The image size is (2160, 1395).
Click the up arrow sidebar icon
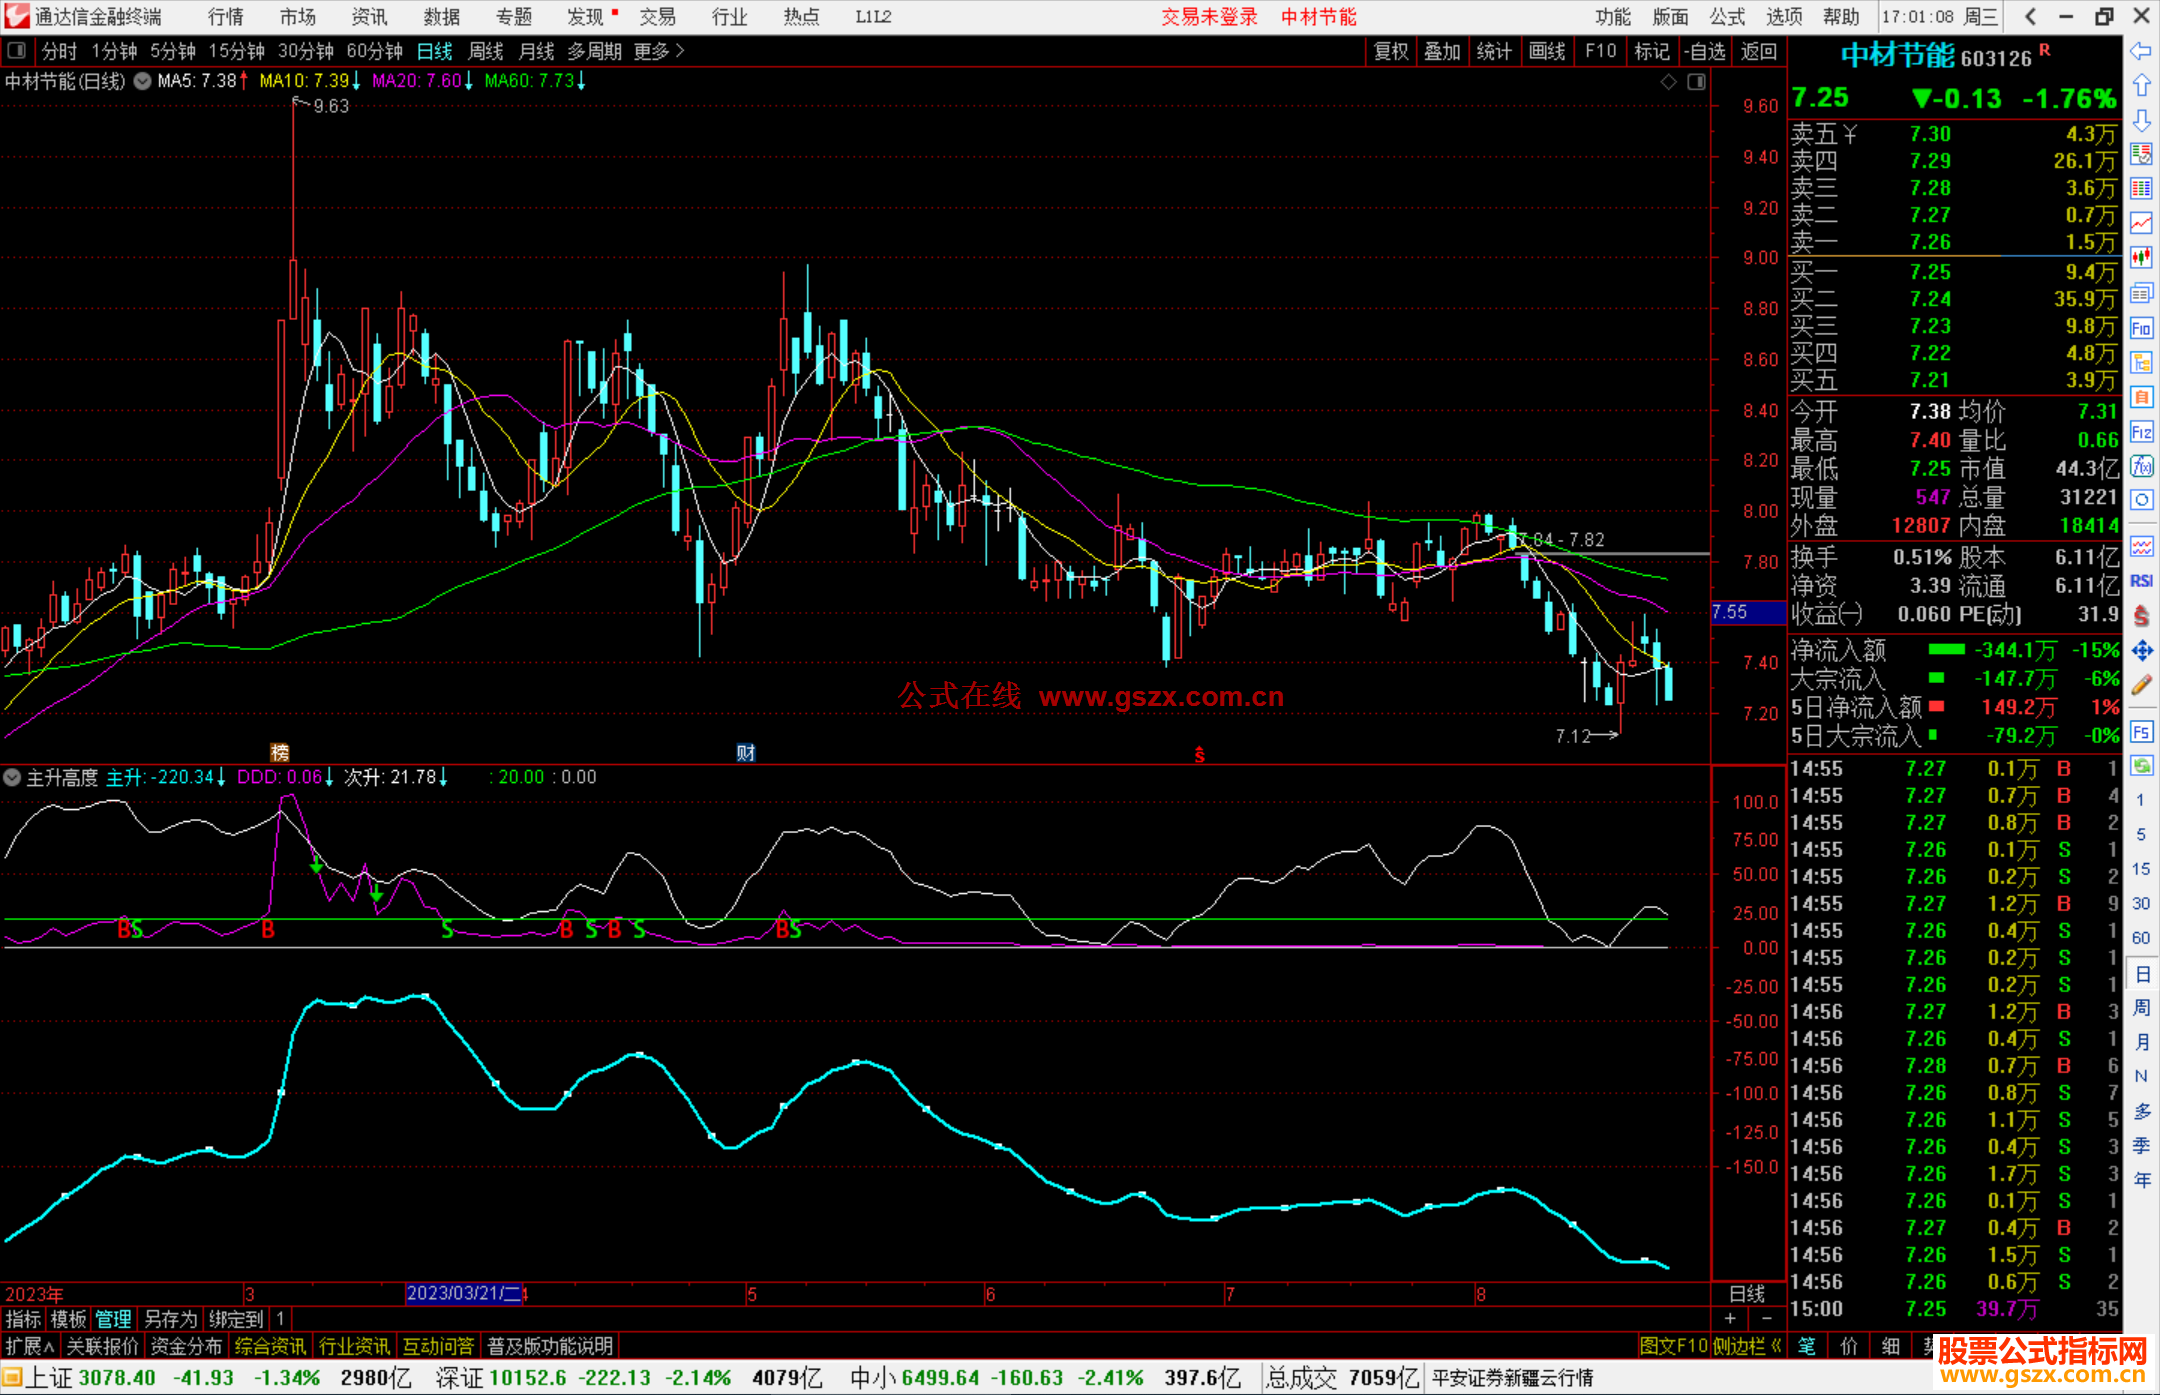click(2141, 85)
